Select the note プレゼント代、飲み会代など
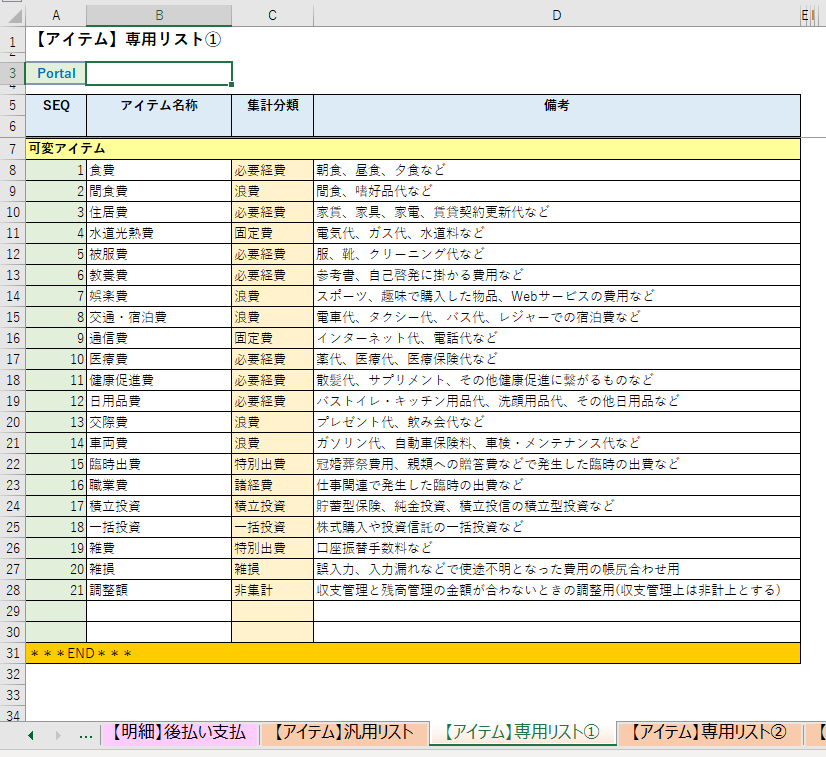The width and height of the screenshot is (826, 757). [x=557, y=422]
